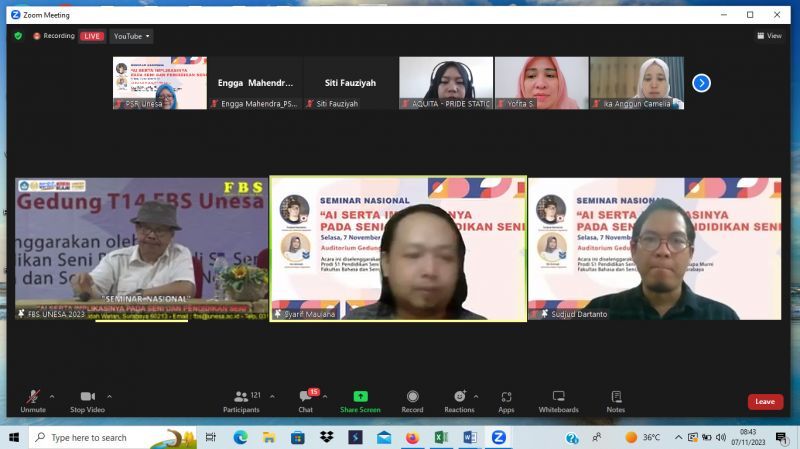Click the red Leave button
800x449 pixels.
coord(765,401)
